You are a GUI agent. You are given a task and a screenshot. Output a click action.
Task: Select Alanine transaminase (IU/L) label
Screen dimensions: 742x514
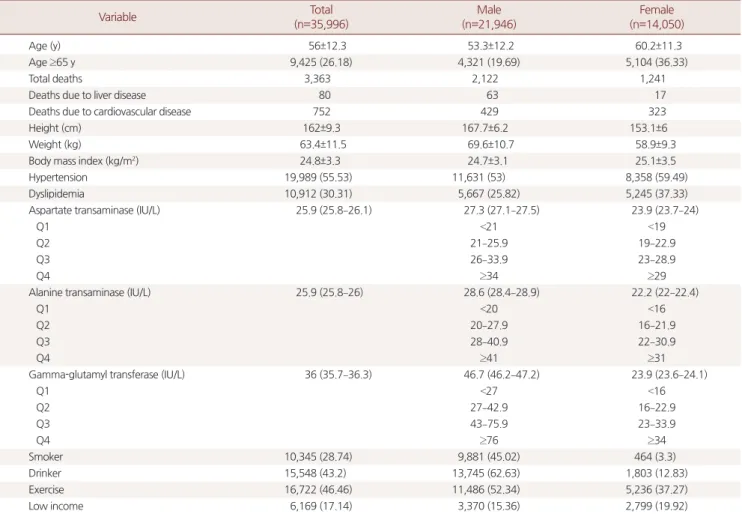89,292
